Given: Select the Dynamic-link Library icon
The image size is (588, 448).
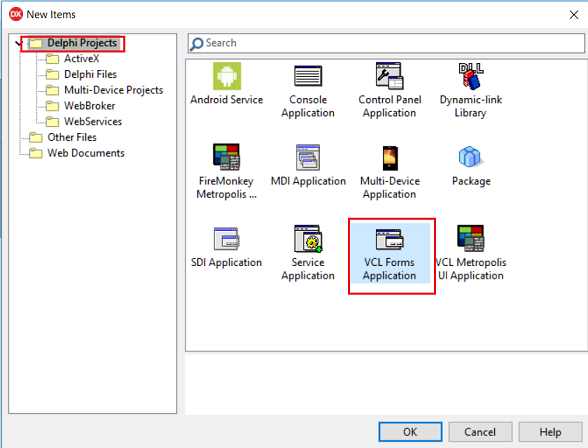Looking at the screenshot, I should [x=471, y=76].
